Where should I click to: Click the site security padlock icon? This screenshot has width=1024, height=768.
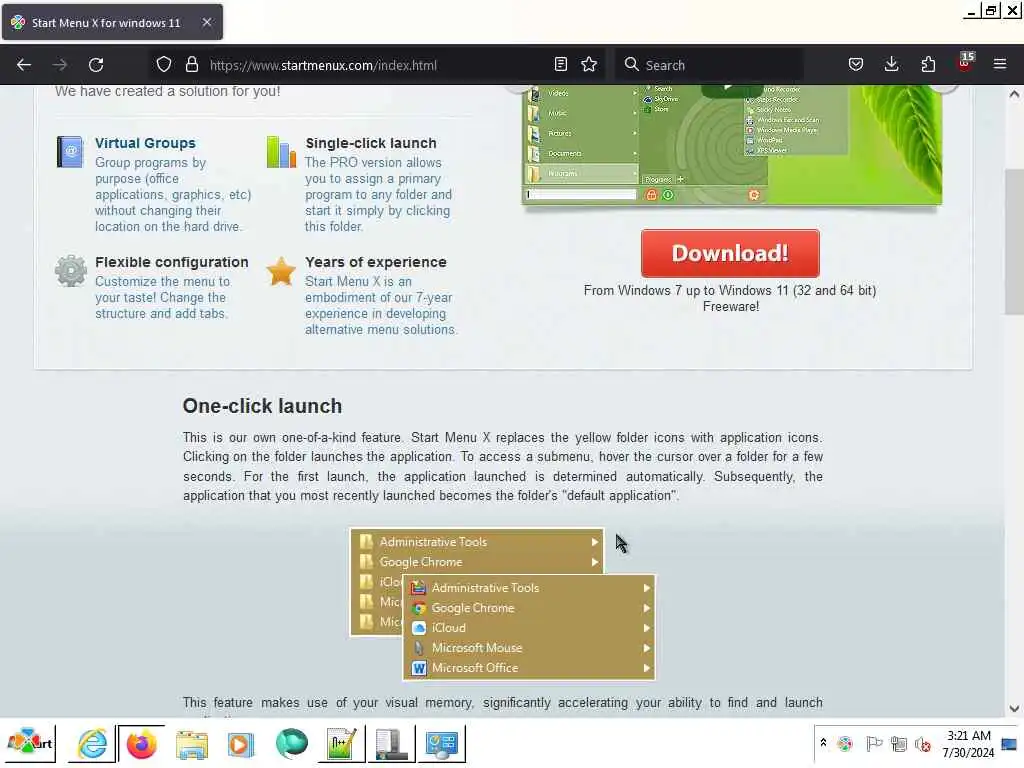[191, 65]
